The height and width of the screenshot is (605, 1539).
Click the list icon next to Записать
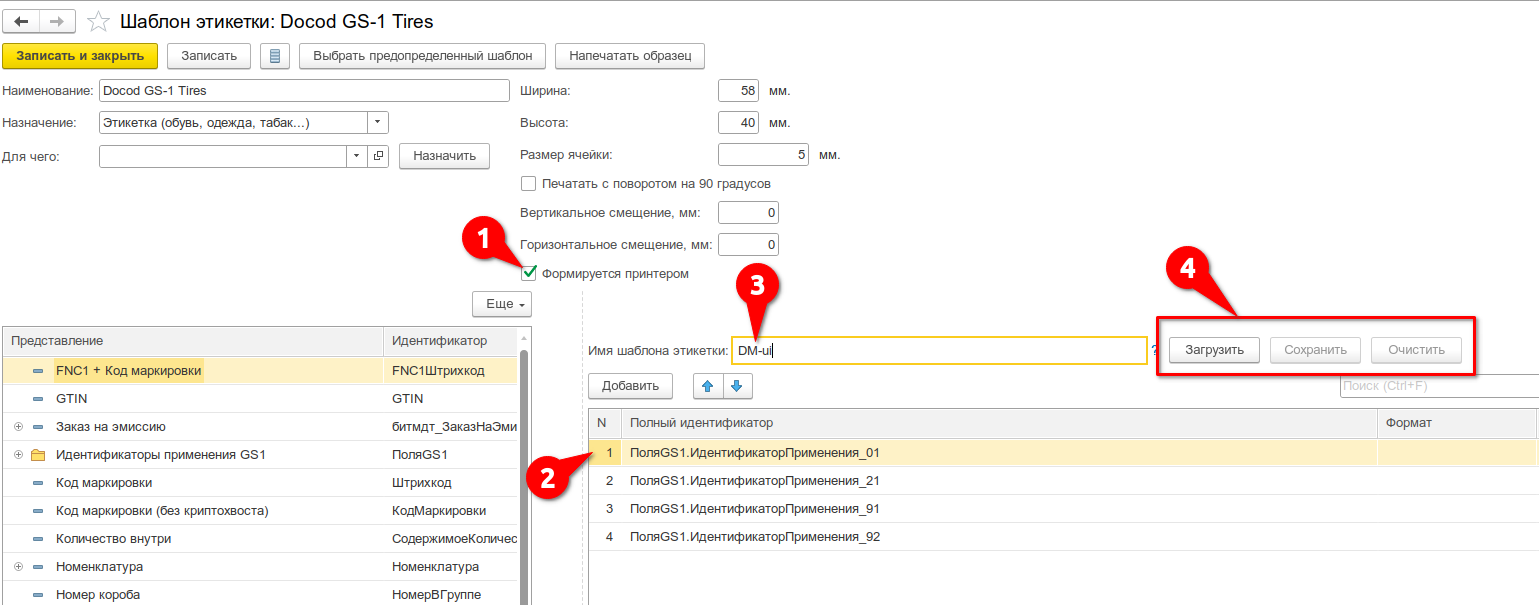[274, 56]
